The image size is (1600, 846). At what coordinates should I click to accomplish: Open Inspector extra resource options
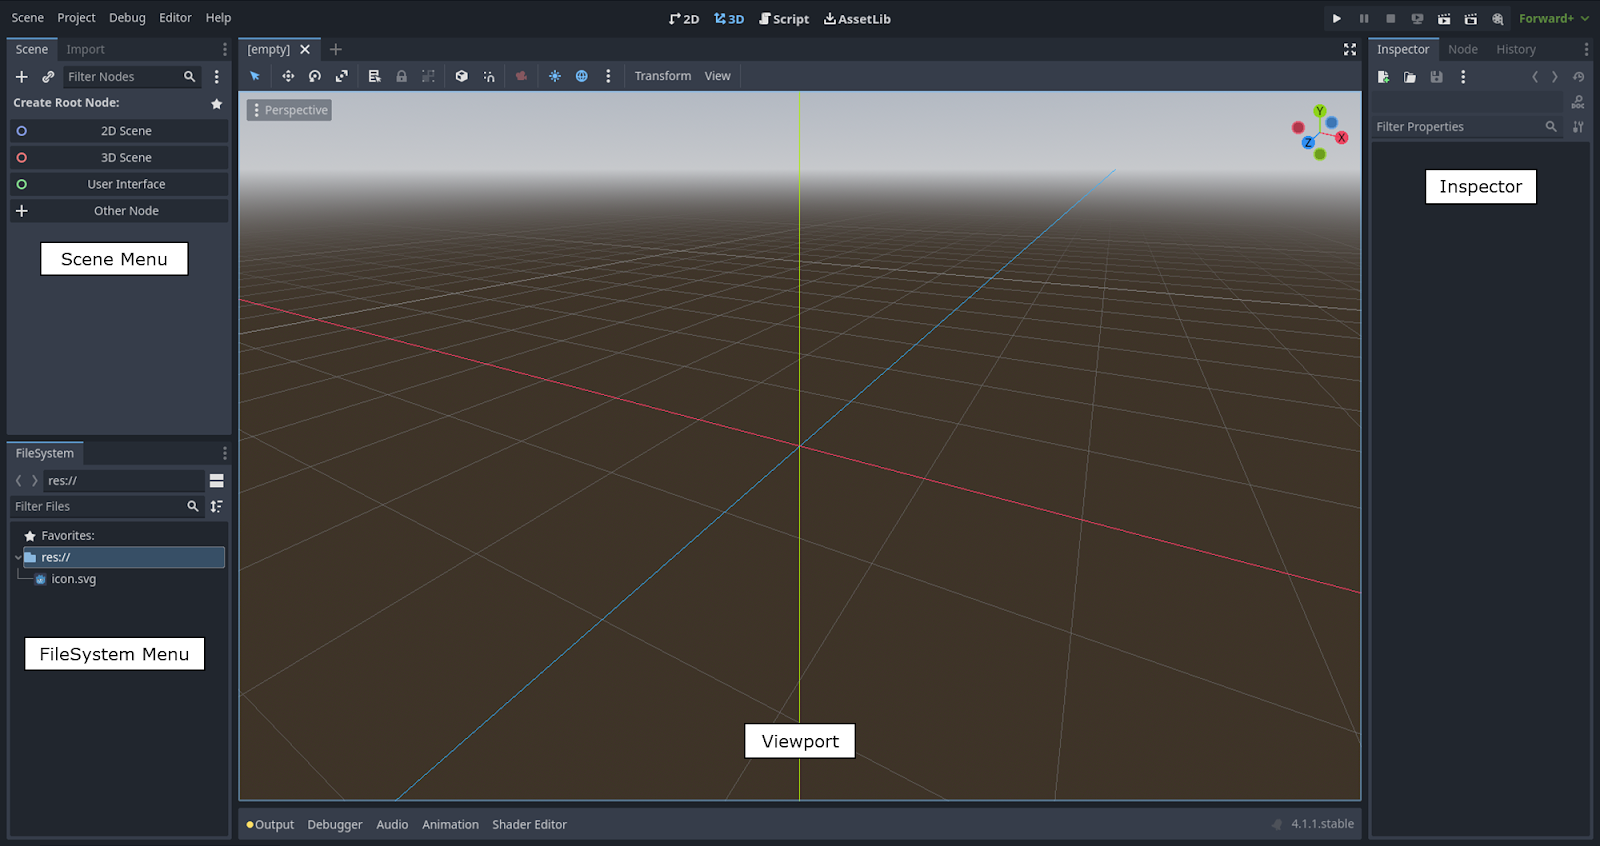[1463, 77]
